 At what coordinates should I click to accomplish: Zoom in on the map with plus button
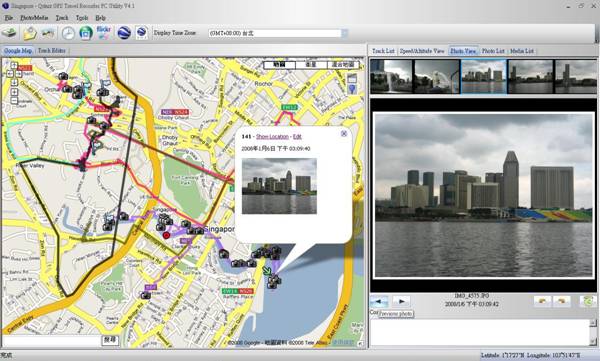[14, 92]
